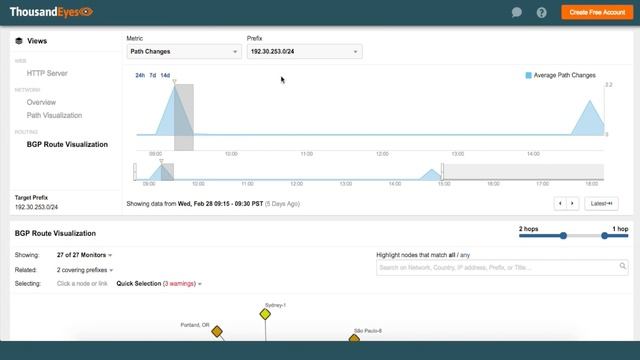Expand 27 of 27 Monitors dropdown

(84, 255)
